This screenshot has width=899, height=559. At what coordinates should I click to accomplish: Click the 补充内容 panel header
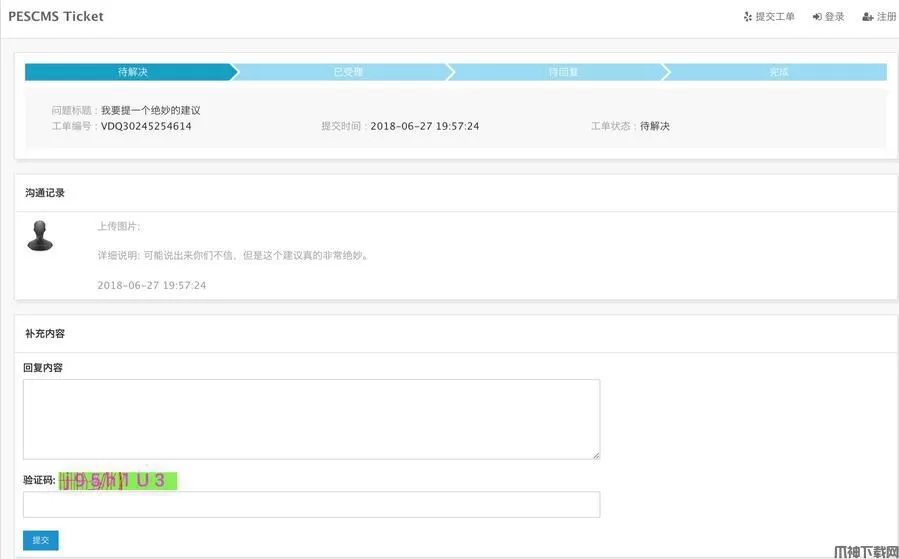point(45,334)
